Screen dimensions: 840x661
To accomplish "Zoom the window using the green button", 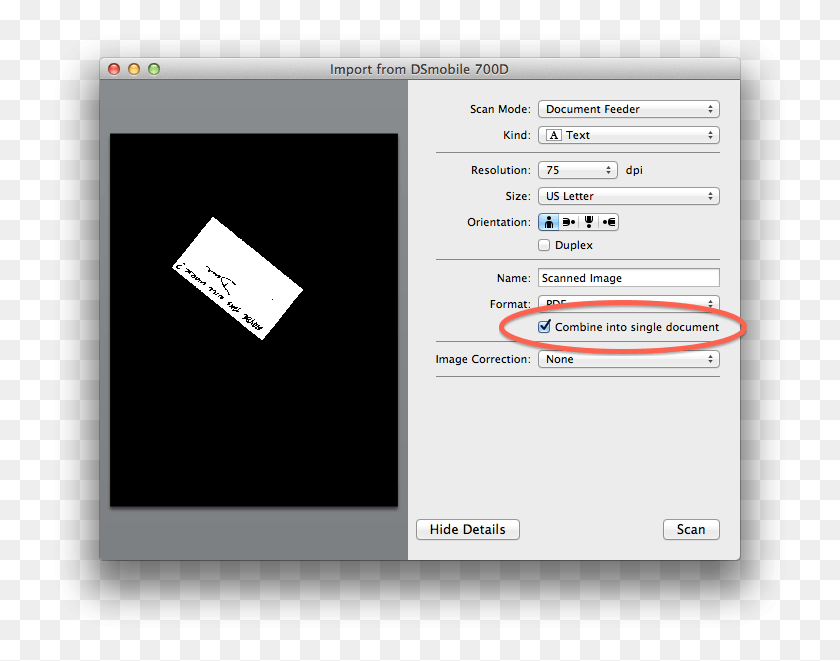I will [x=154, y=69].
